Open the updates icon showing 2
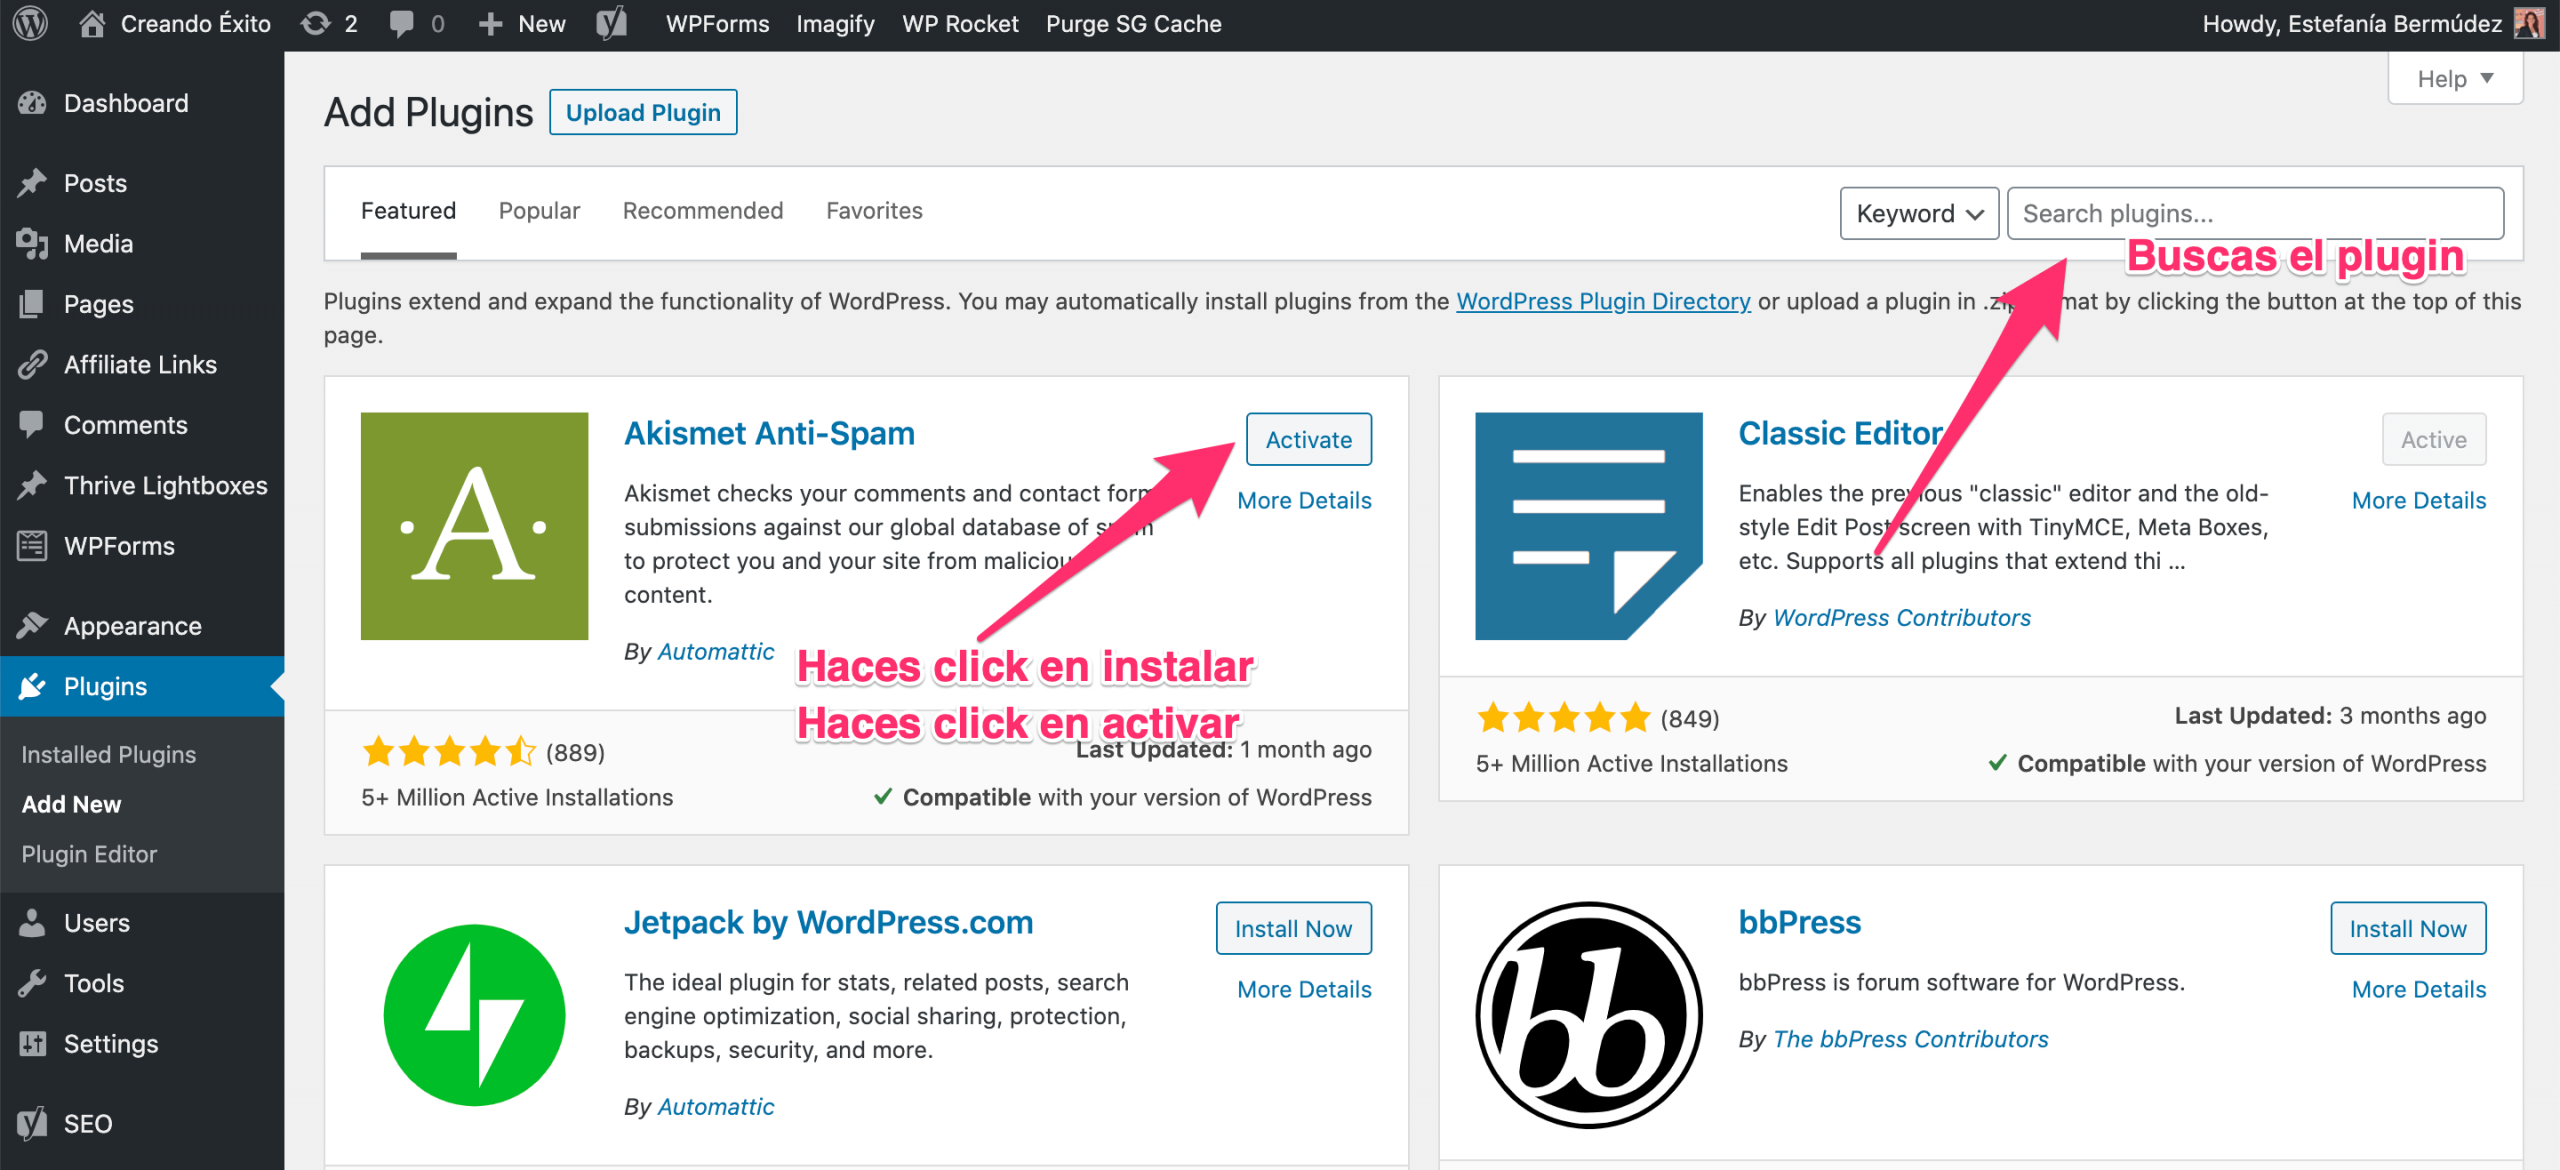 pos(315,23)
